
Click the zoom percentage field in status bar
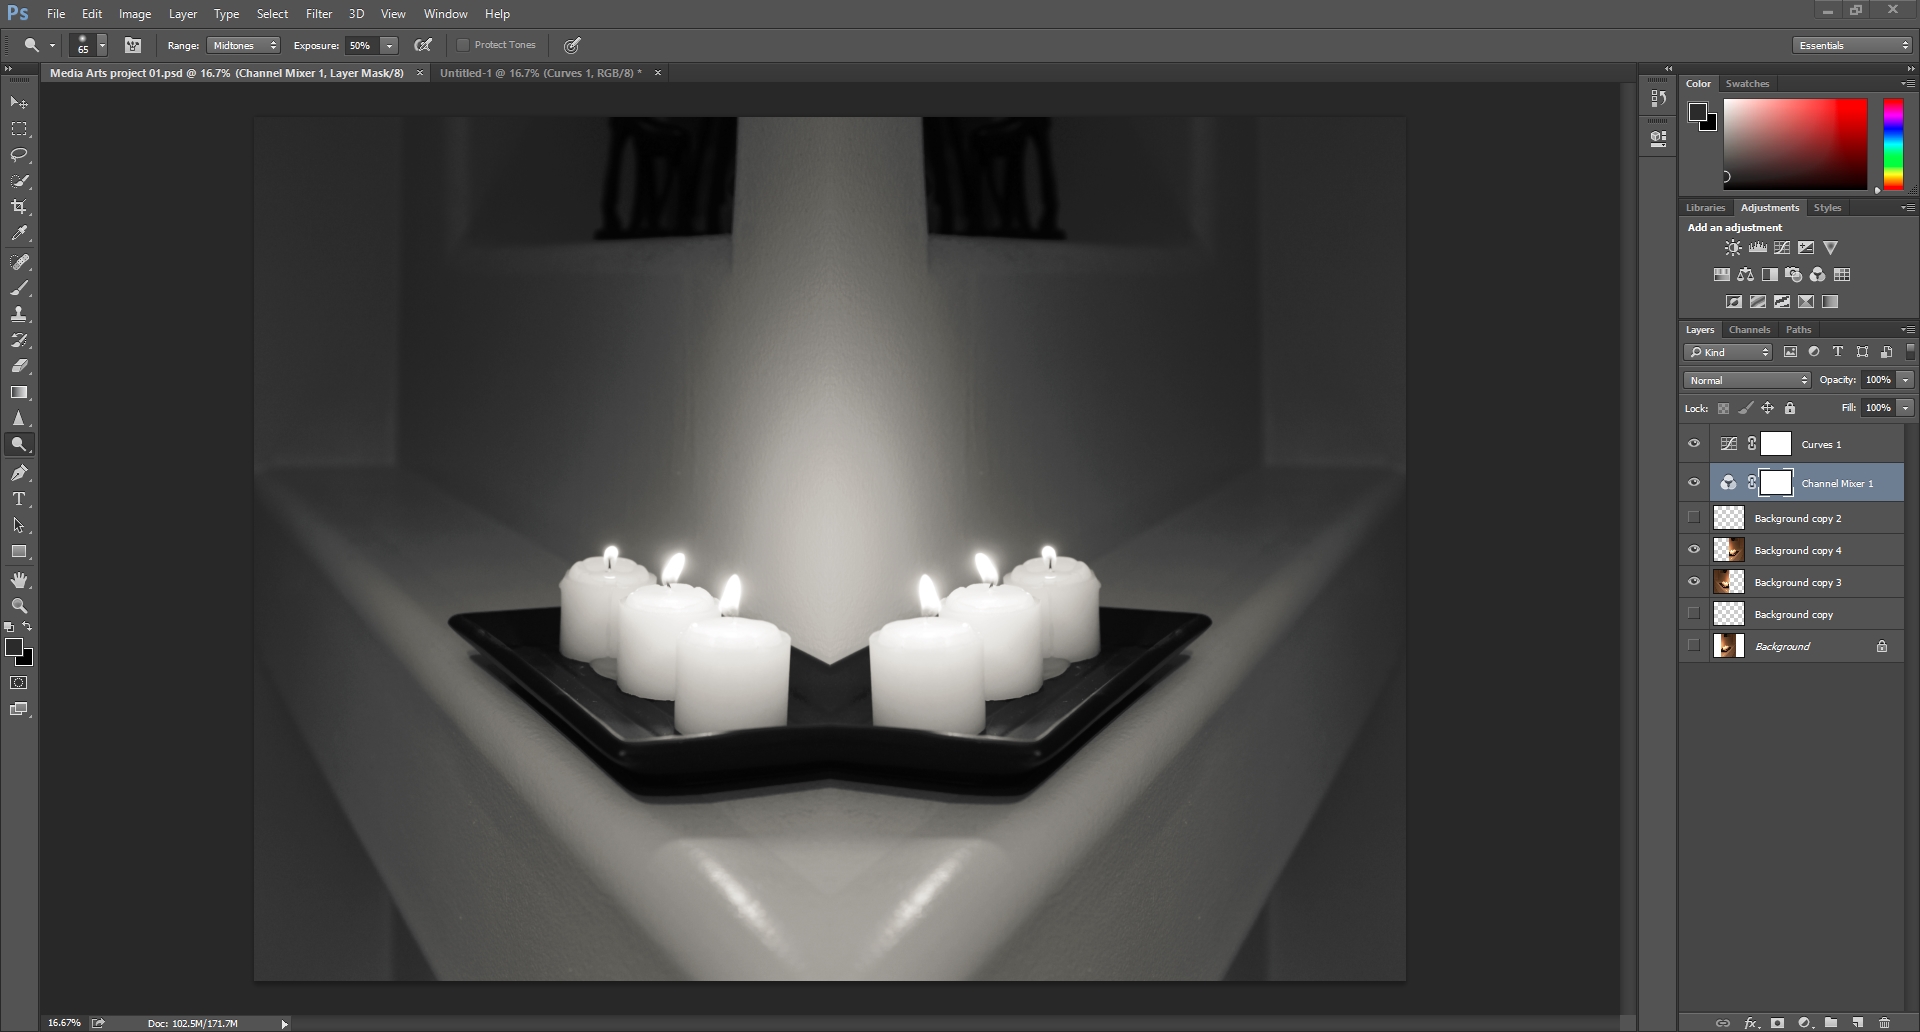[64, 1023]
